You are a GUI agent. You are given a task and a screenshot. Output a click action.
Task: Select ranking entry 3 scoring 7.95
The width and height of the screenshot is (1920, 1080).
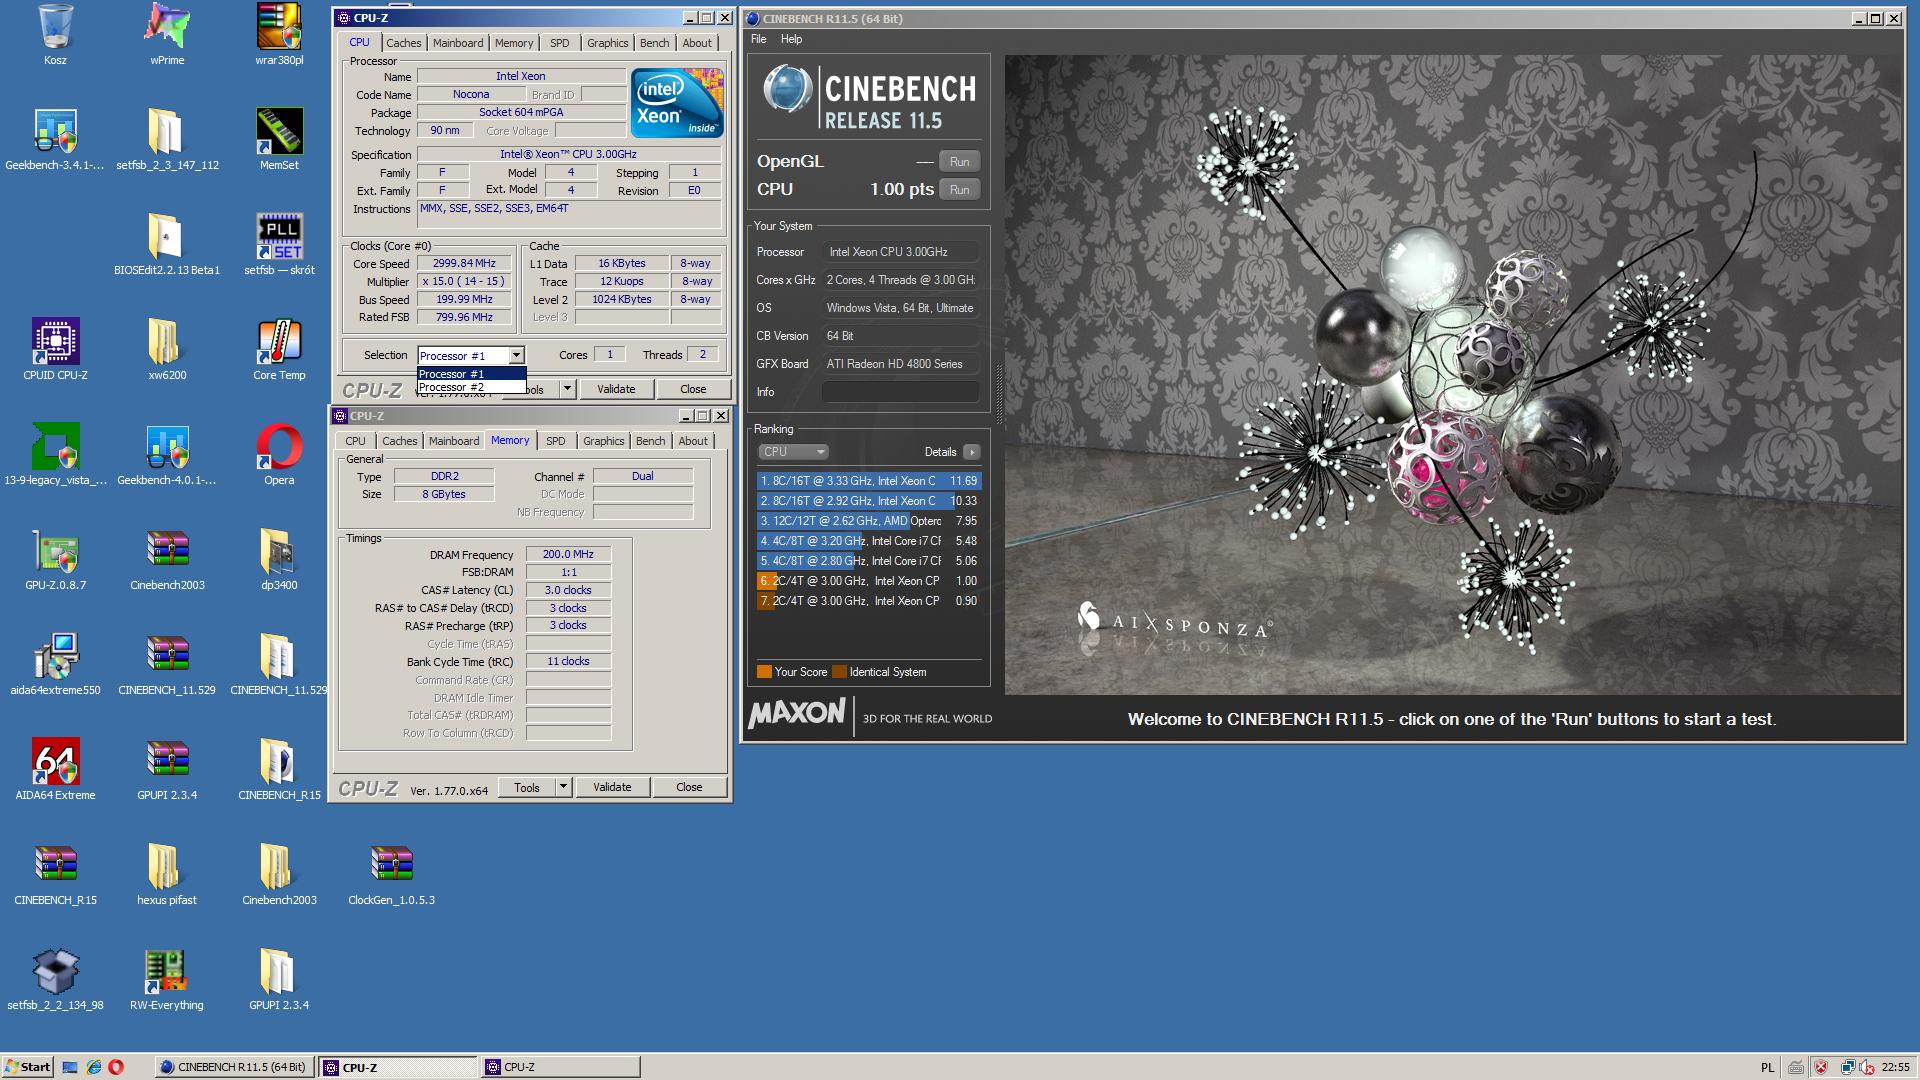(868, 521)
